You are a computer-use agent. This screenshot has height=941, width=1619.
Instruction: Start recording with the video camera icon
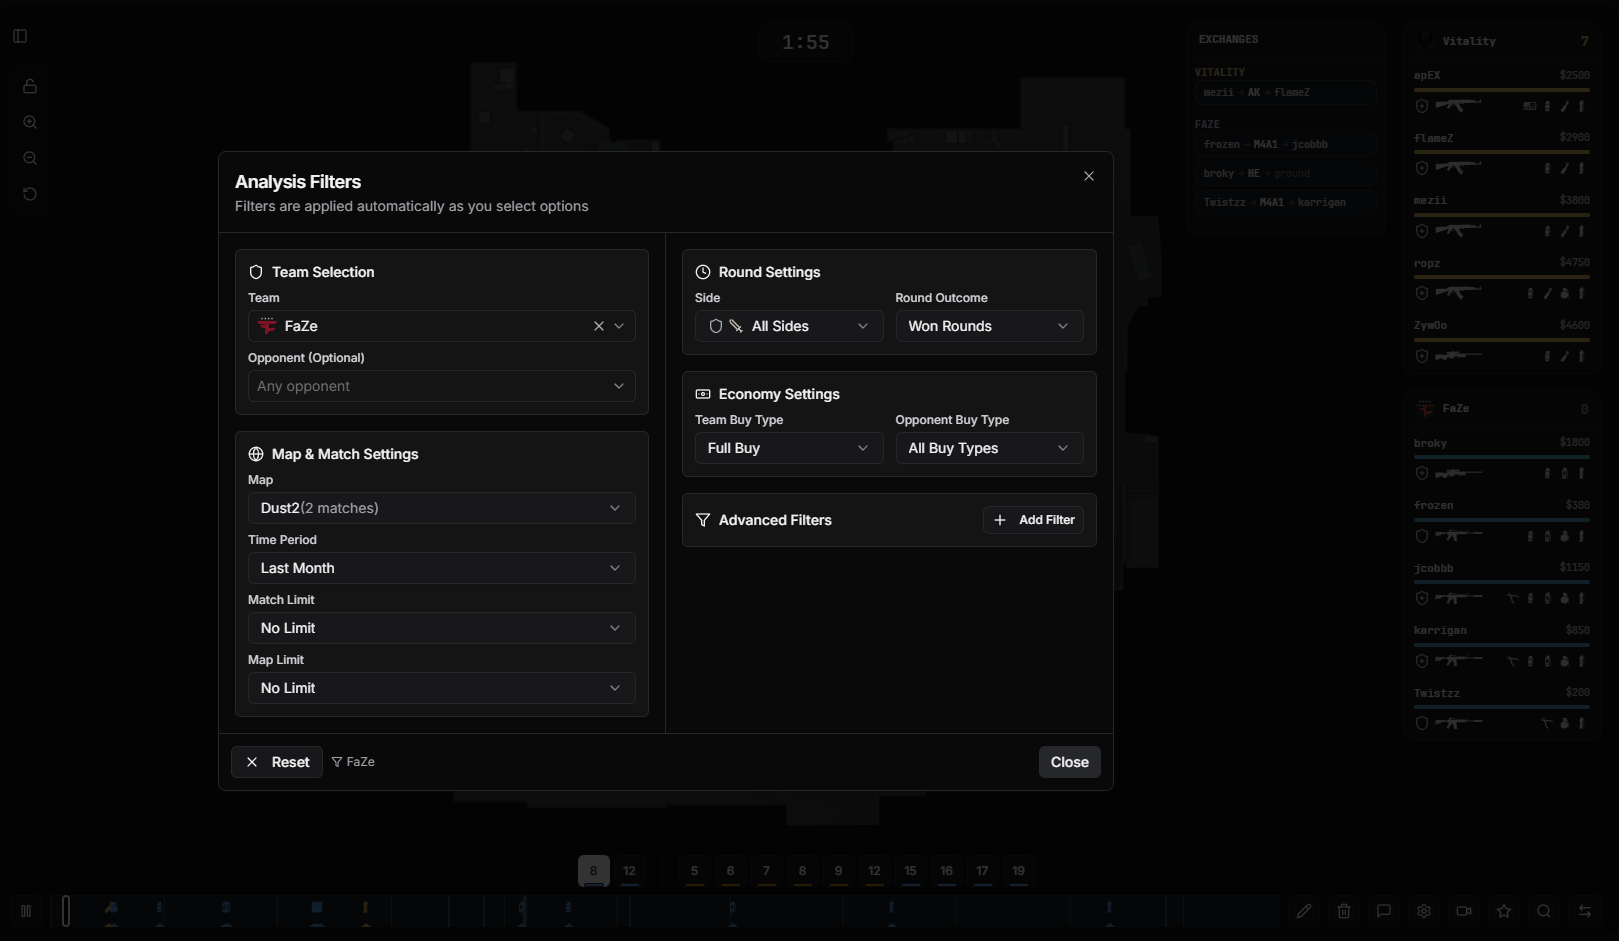coord(1464,911)
